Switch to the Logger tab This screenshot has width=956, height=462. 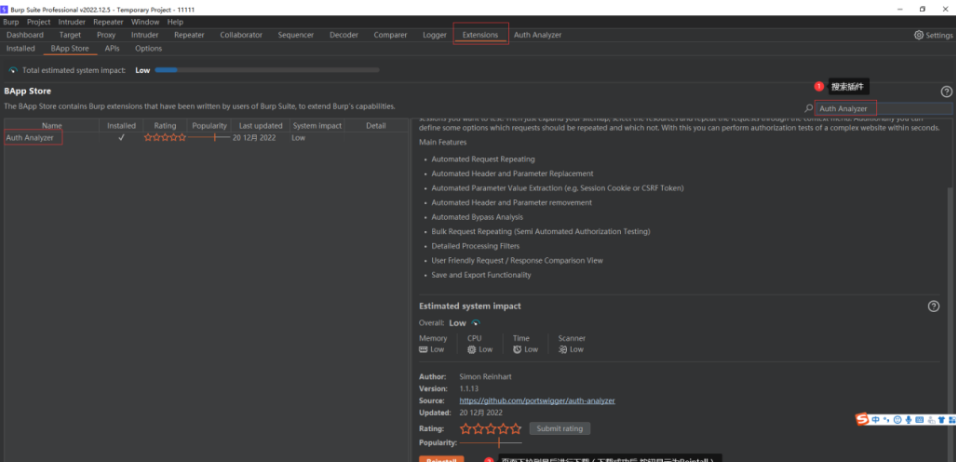click(x=435, y=35)
